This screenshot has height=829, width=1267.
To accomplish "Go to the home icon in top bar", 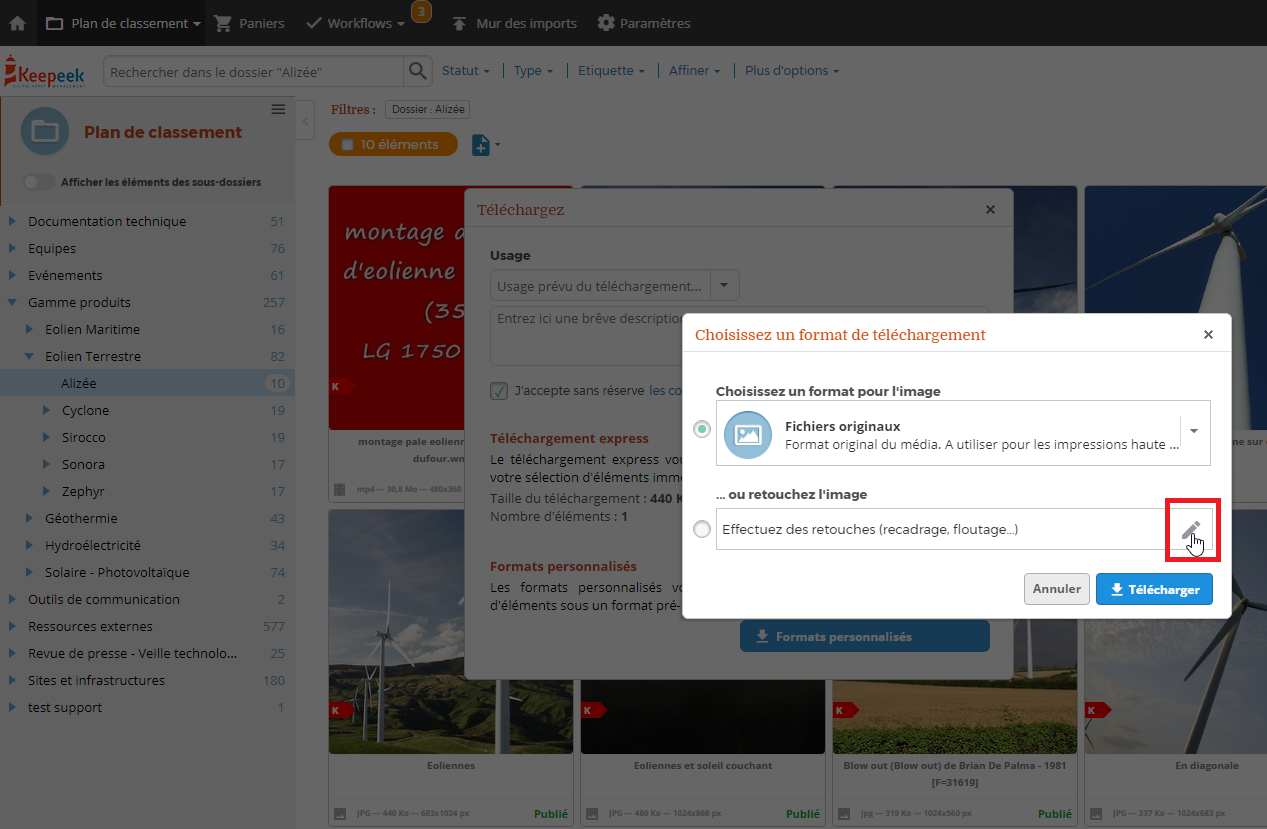I will tap(17, 23).
